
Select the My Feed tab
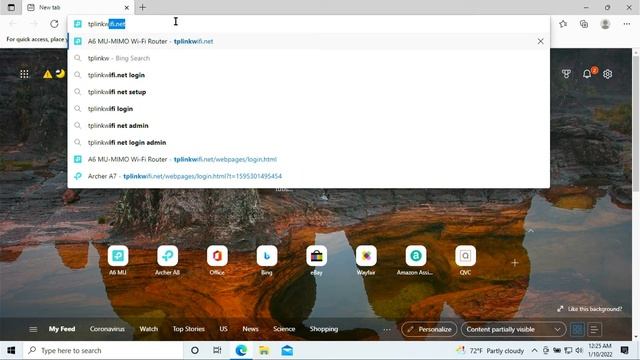(62, 329)
